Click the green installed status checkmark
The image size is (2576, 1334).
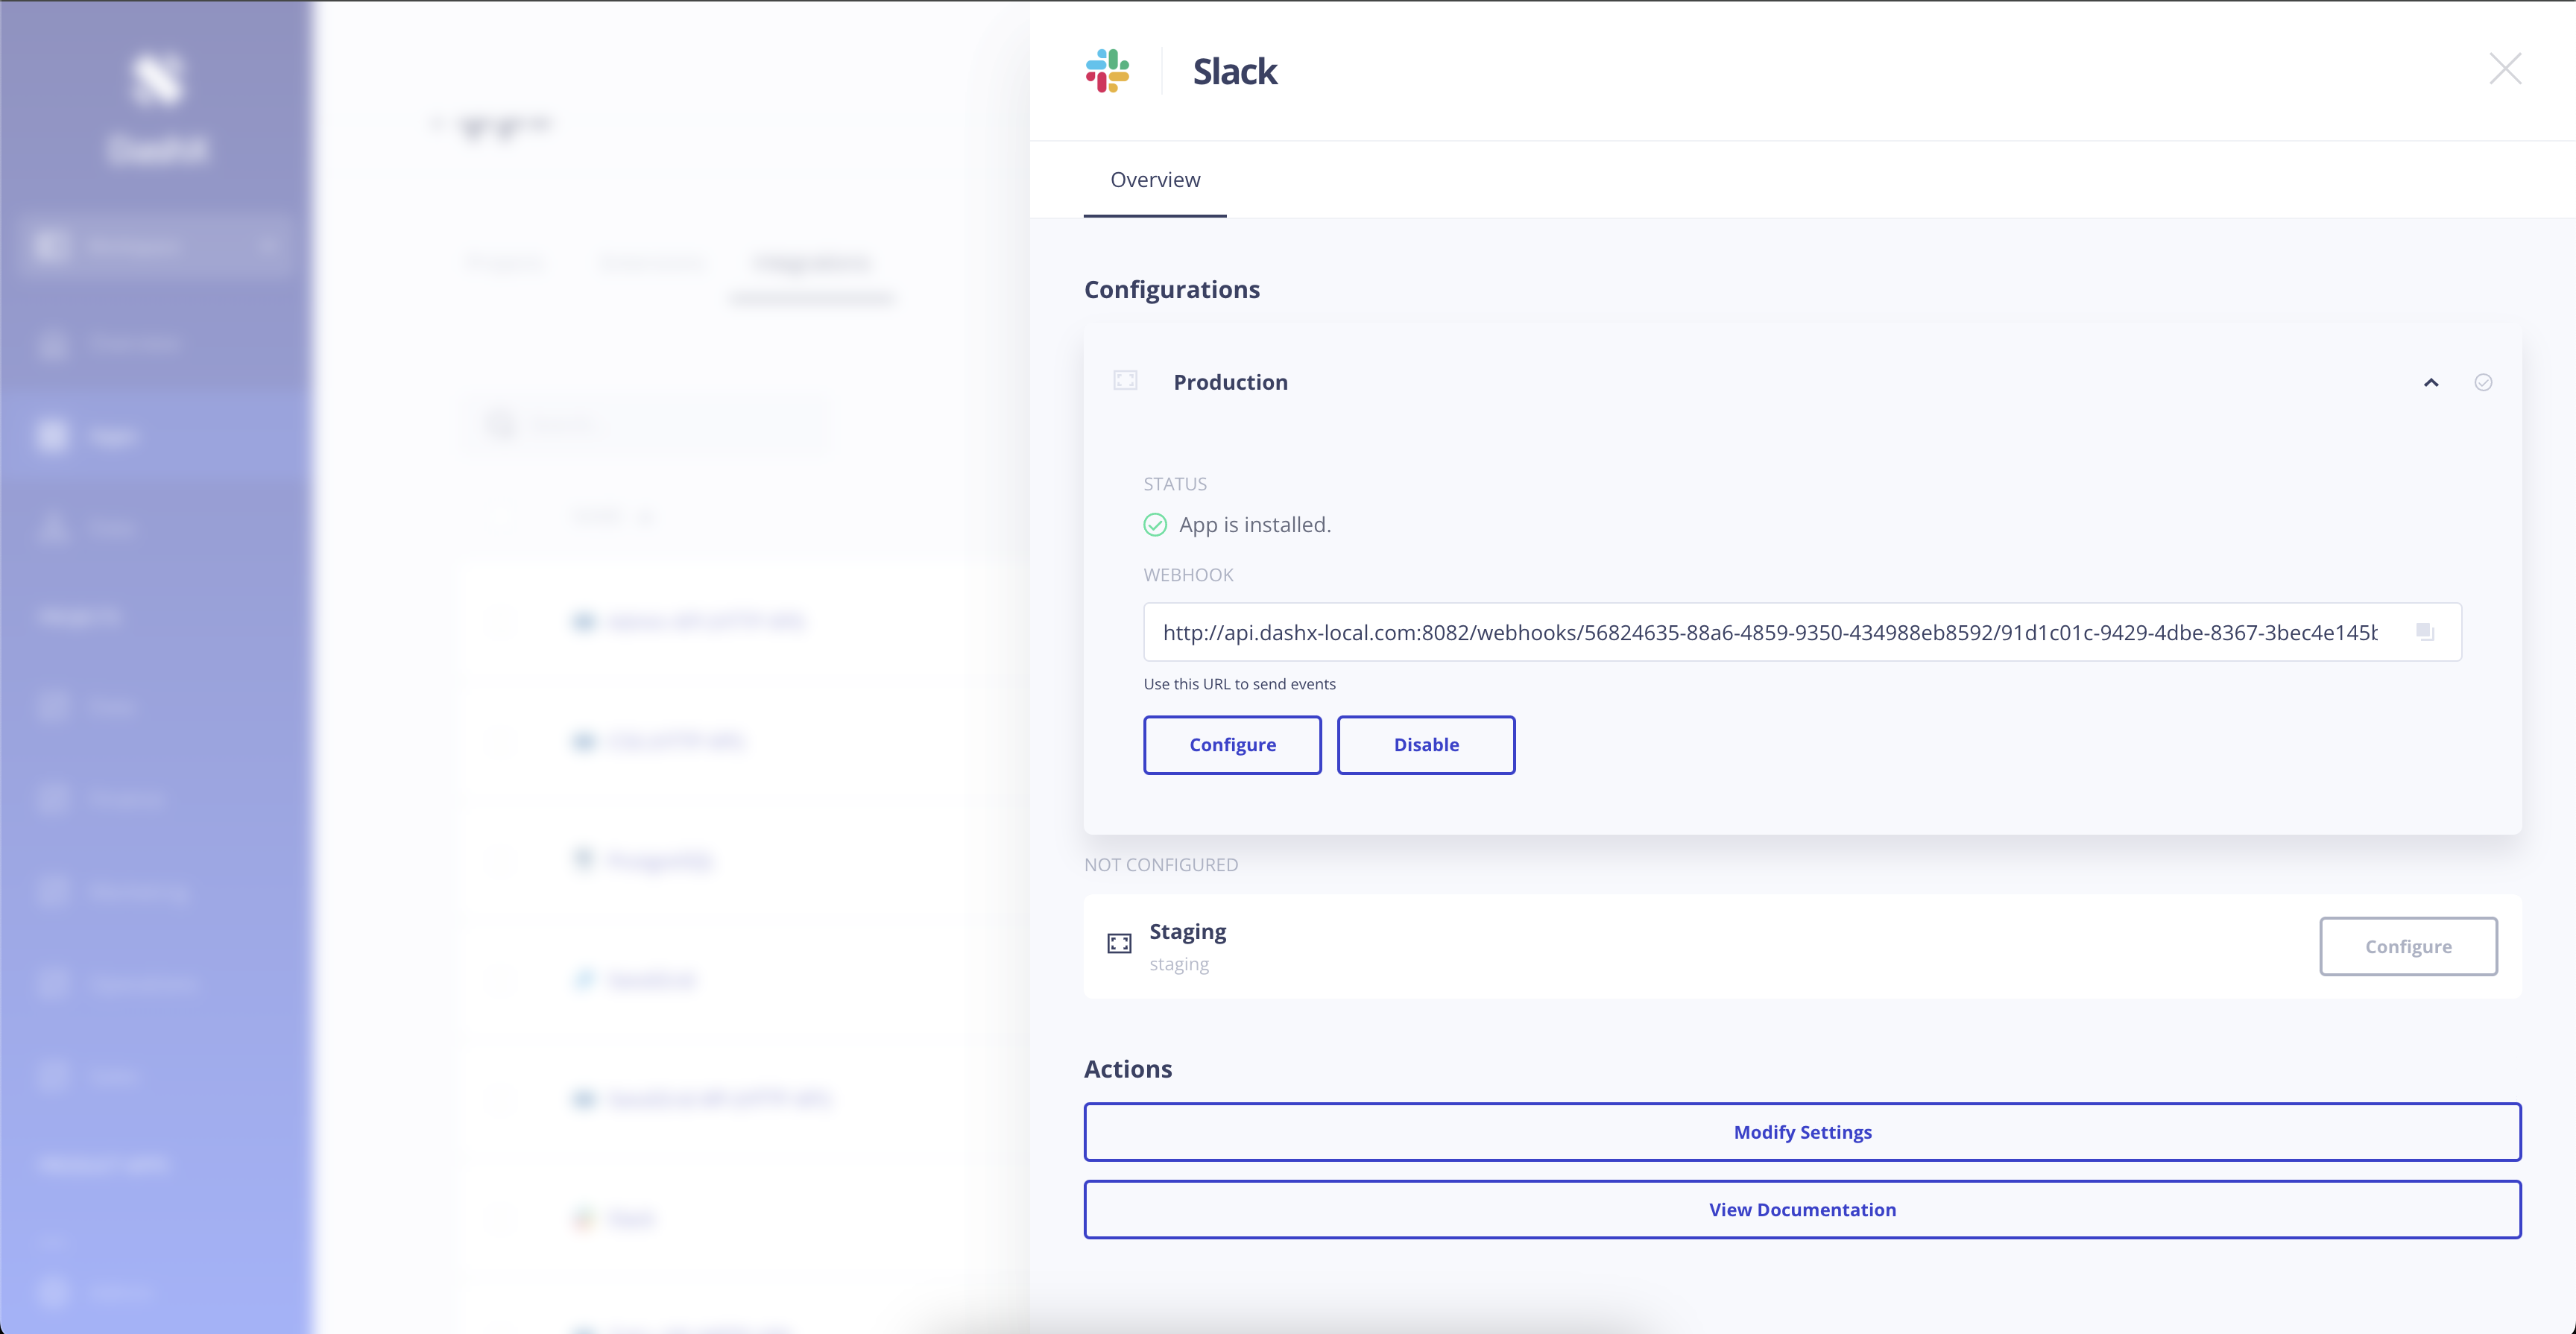[1155, 525]
